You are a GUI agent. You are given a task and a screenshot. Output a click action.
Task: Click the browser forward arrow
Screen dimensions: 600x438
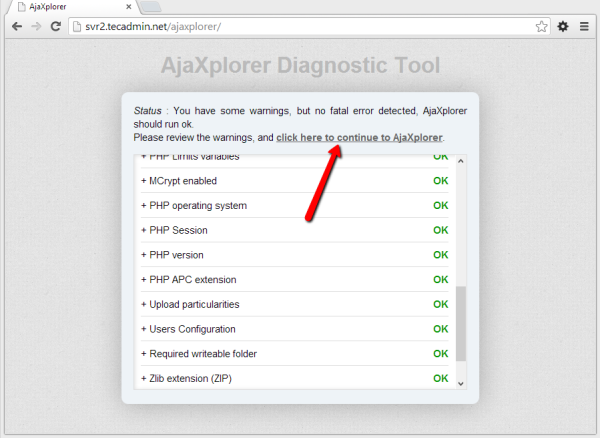click(x=37, y=26)
